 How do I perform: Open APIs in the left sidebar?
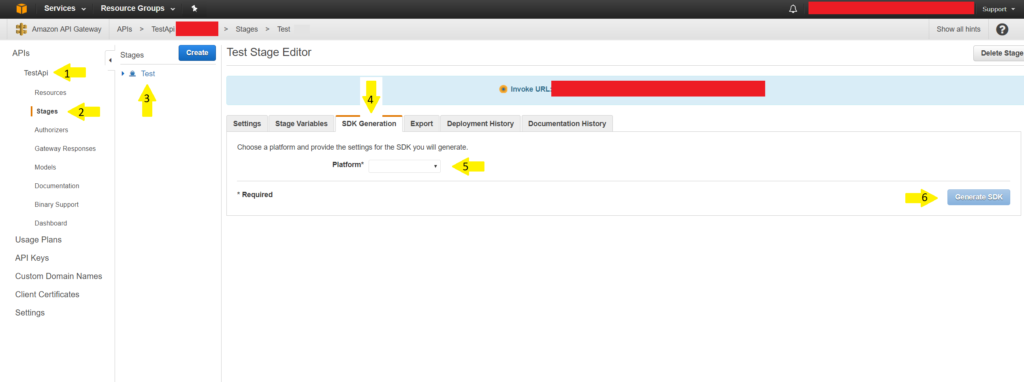coord(21,53)
